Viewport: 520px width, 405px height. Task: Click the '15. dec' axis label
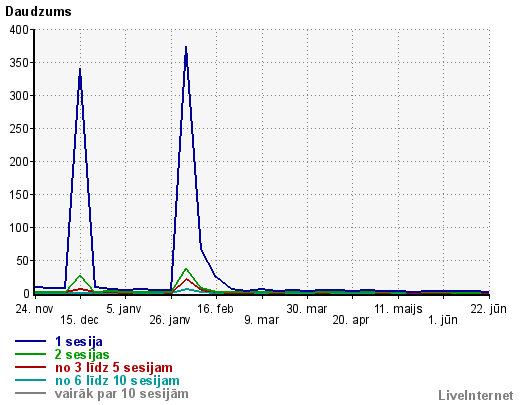point(79,320)
